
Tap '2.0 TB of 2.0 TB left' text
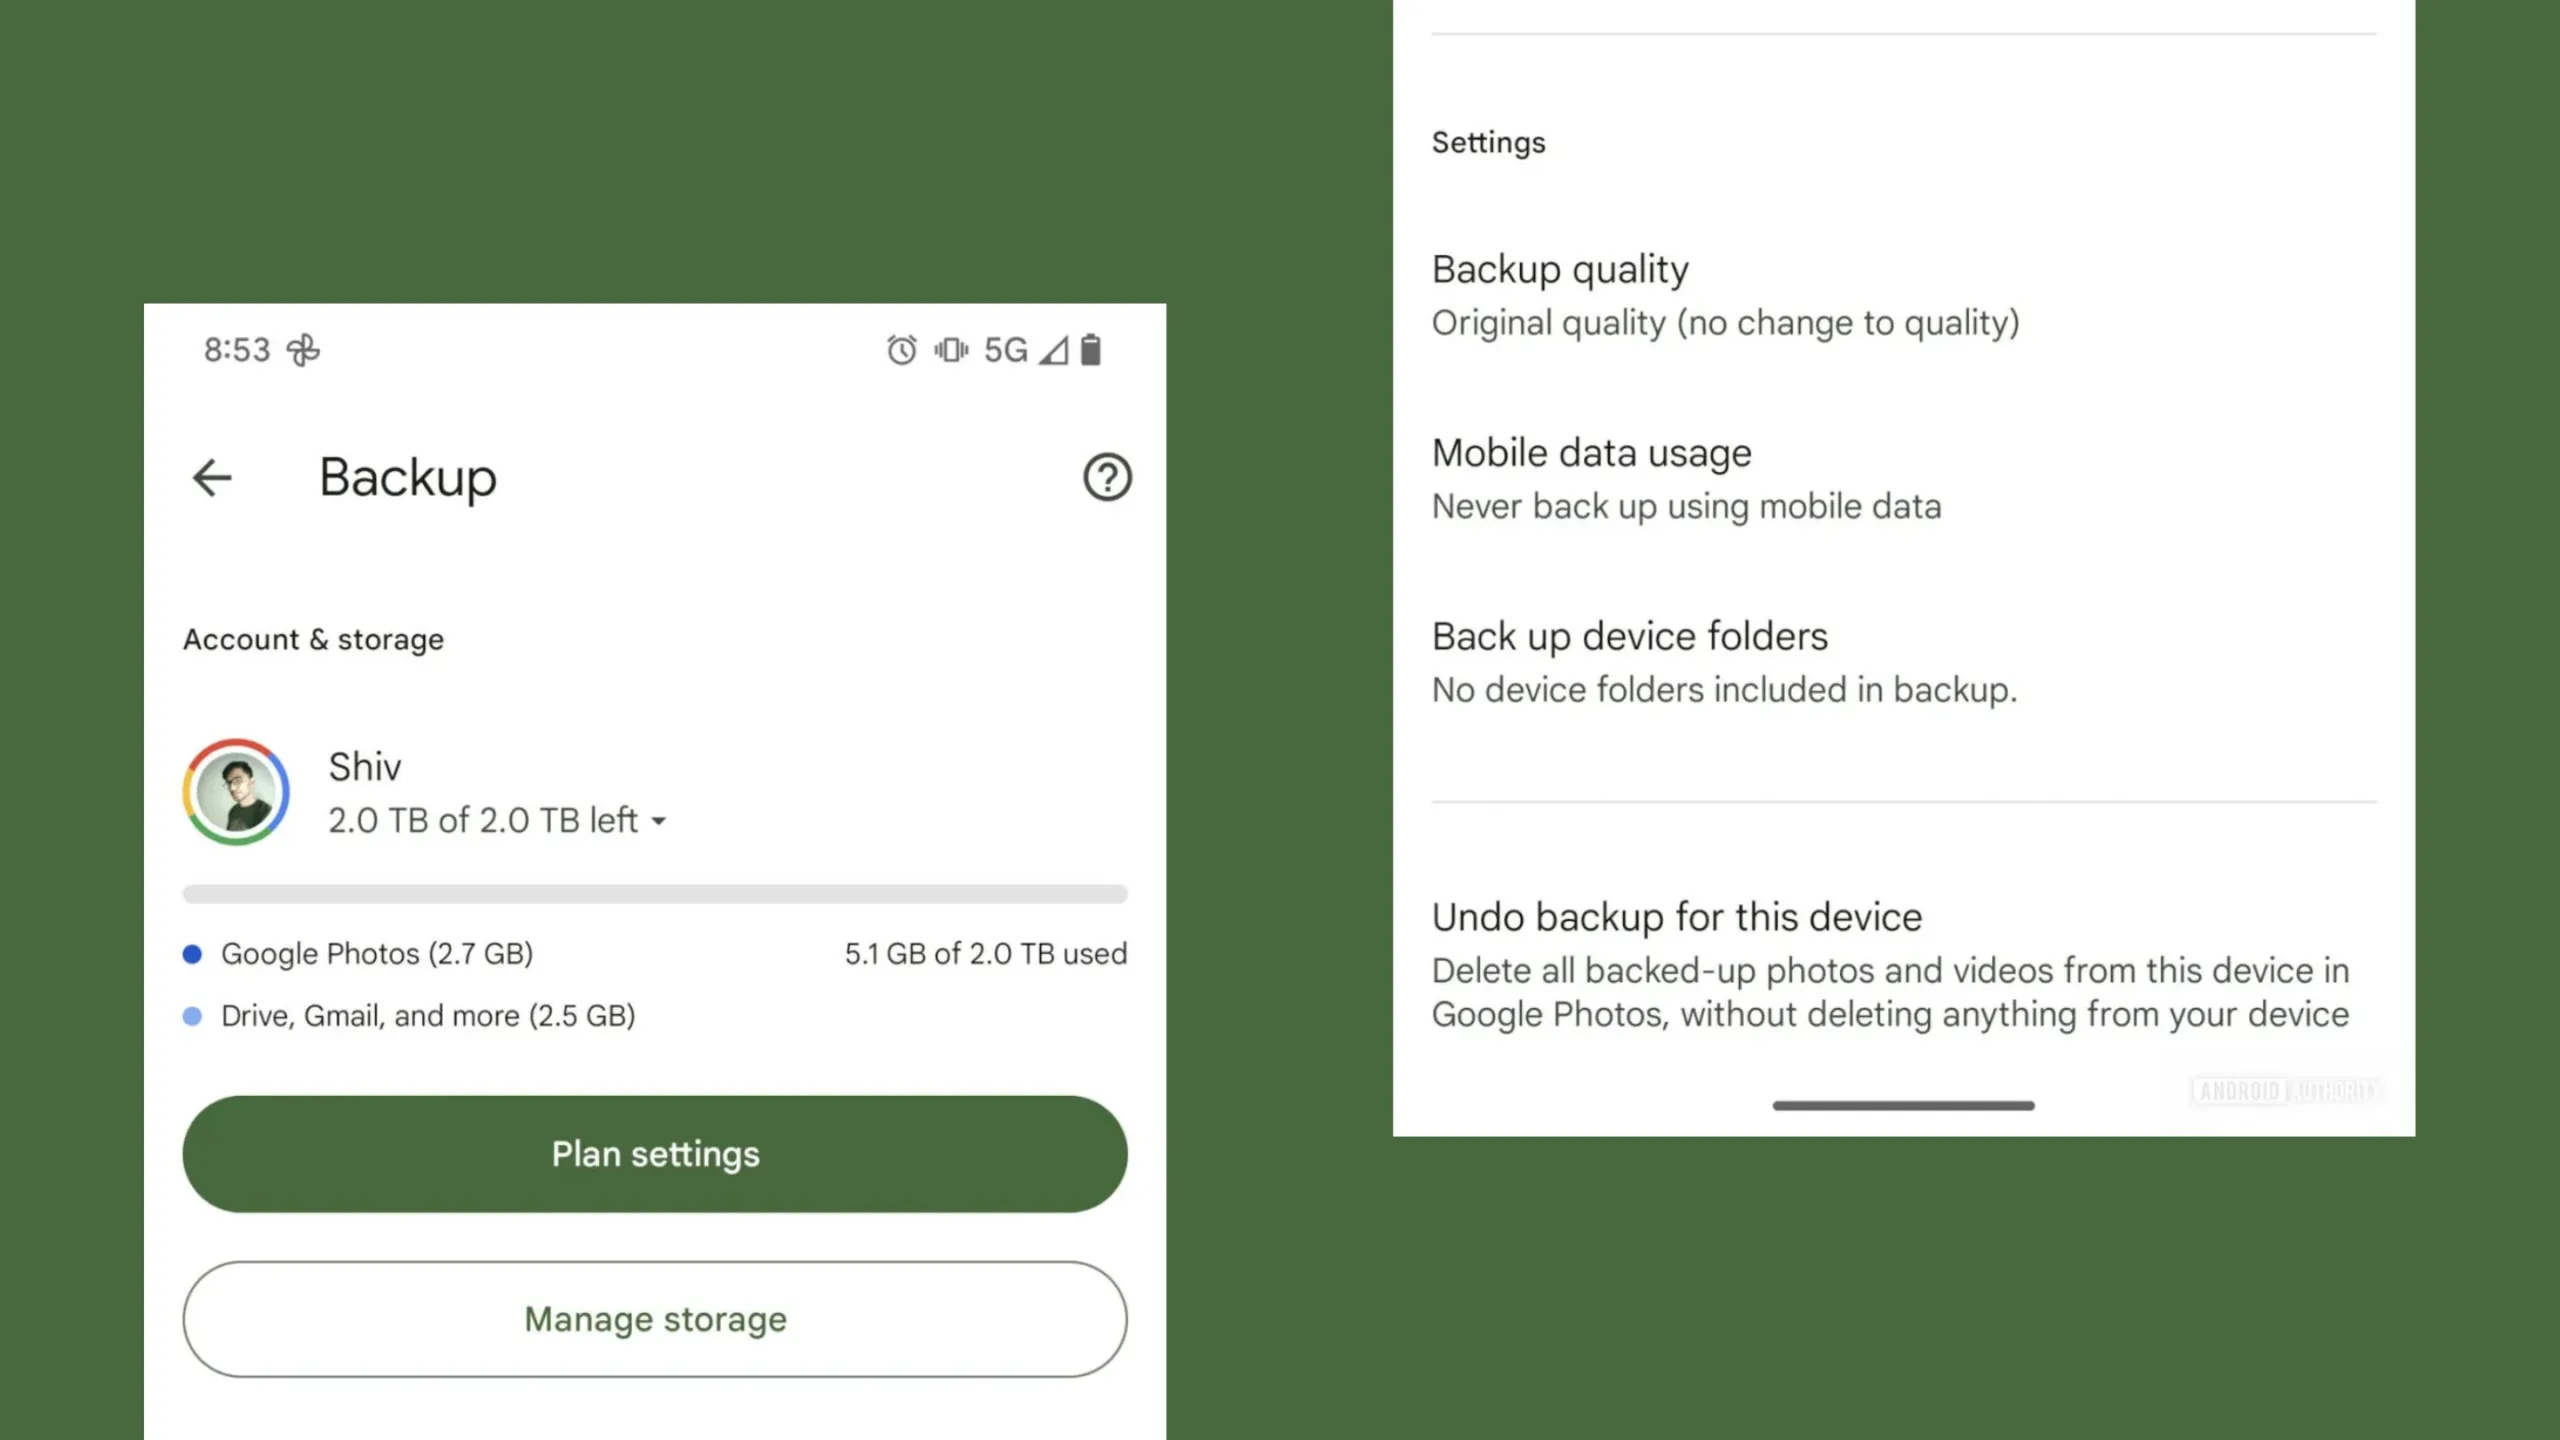(x=483, y=821)
